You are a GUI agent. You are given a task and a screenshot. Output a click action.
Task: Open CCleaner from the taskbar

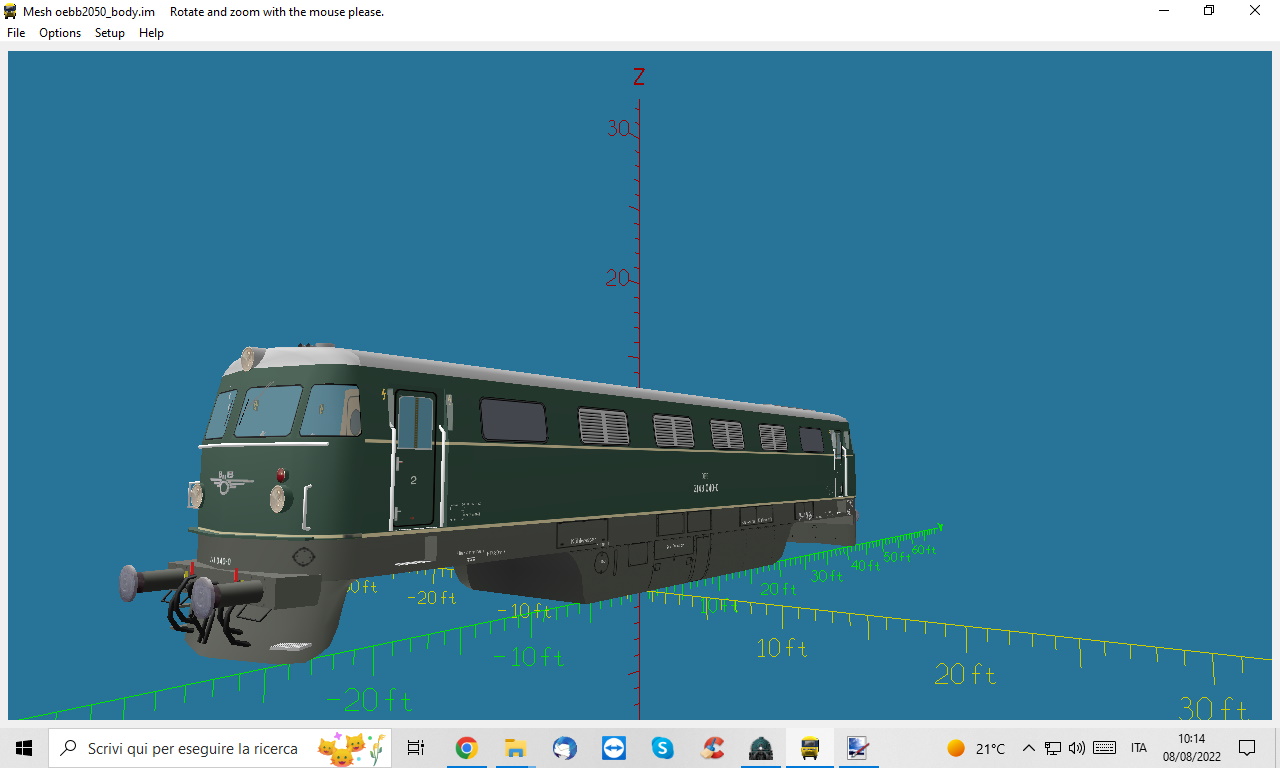(x=712, y=748)
